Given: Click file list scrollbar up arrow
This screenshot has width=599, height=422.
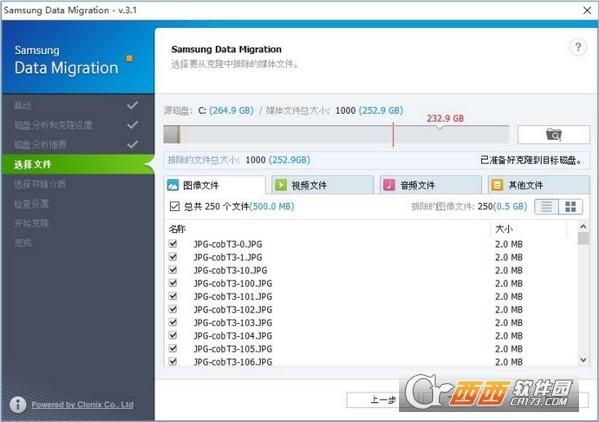Looking at the screenshot, I should coord(583,227).
